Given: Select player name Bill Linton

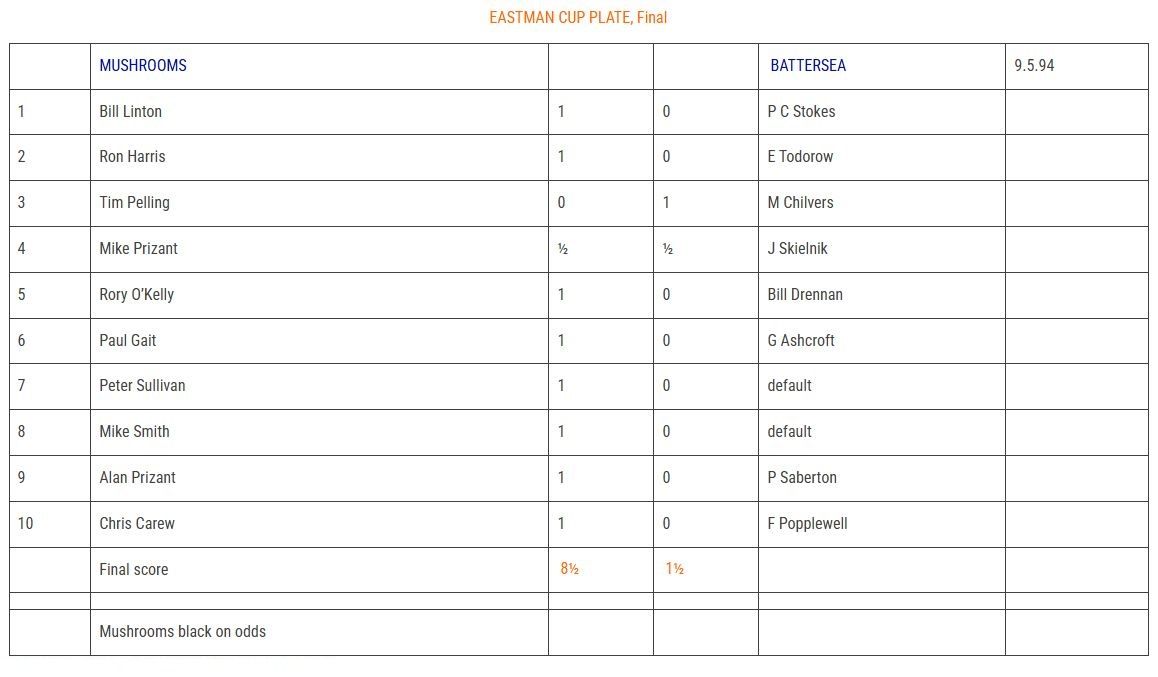Looking at the screenshot, I should pos(131,111).
